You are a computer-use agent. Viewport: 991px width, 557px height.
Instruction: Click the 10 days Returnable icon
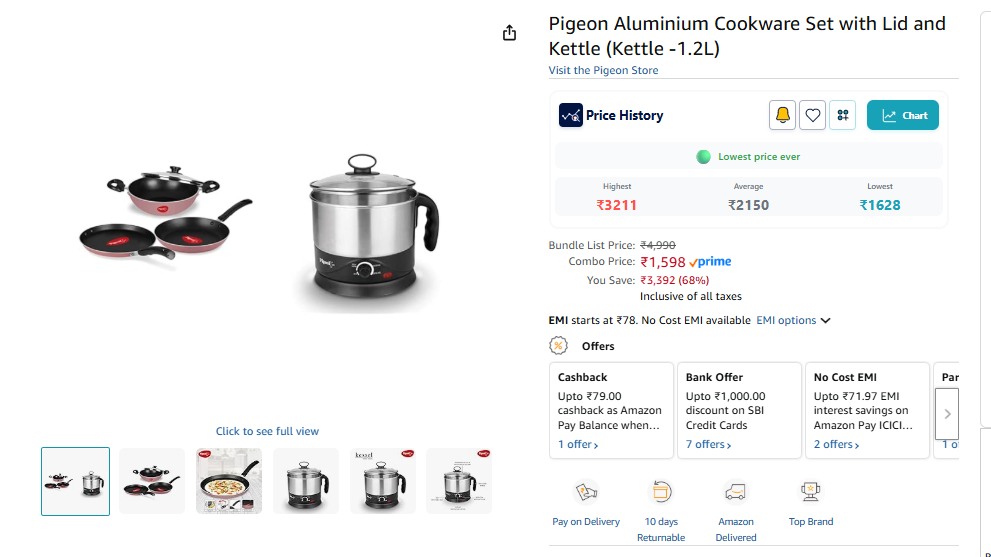[661, 492]
